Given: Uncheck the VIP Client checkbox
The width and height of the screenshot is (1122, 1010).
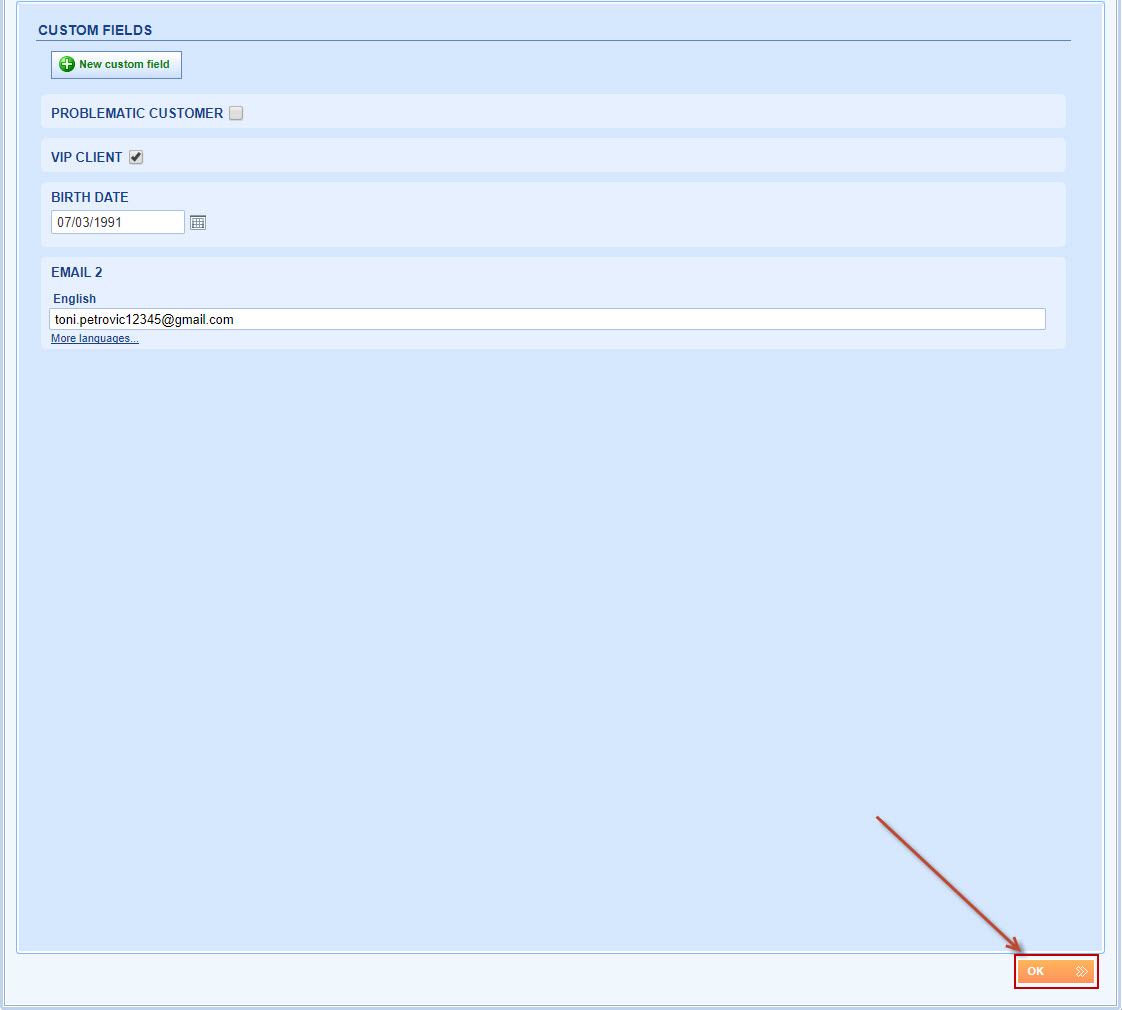Looking at the screenshot, I should (136, 157).
